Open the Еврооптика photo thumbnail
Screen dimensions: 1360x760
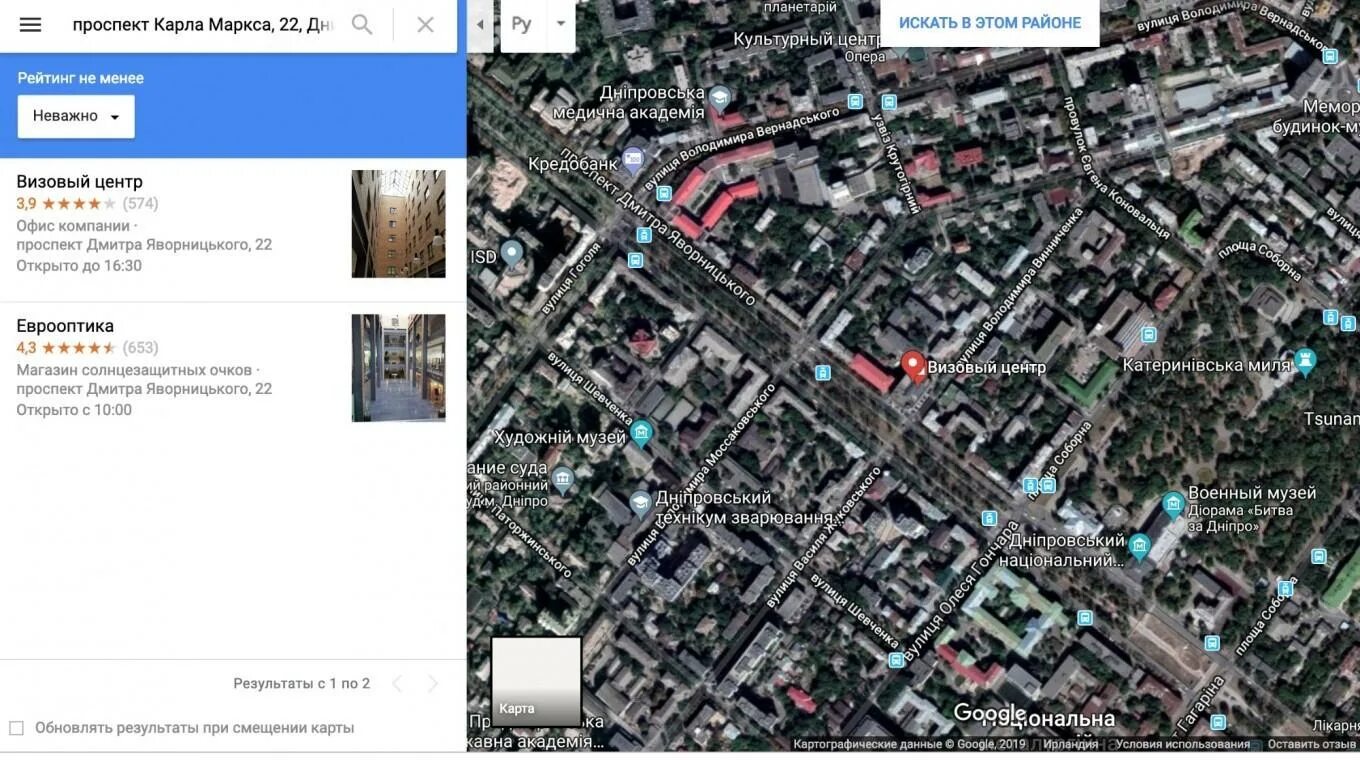coord(398,368)
